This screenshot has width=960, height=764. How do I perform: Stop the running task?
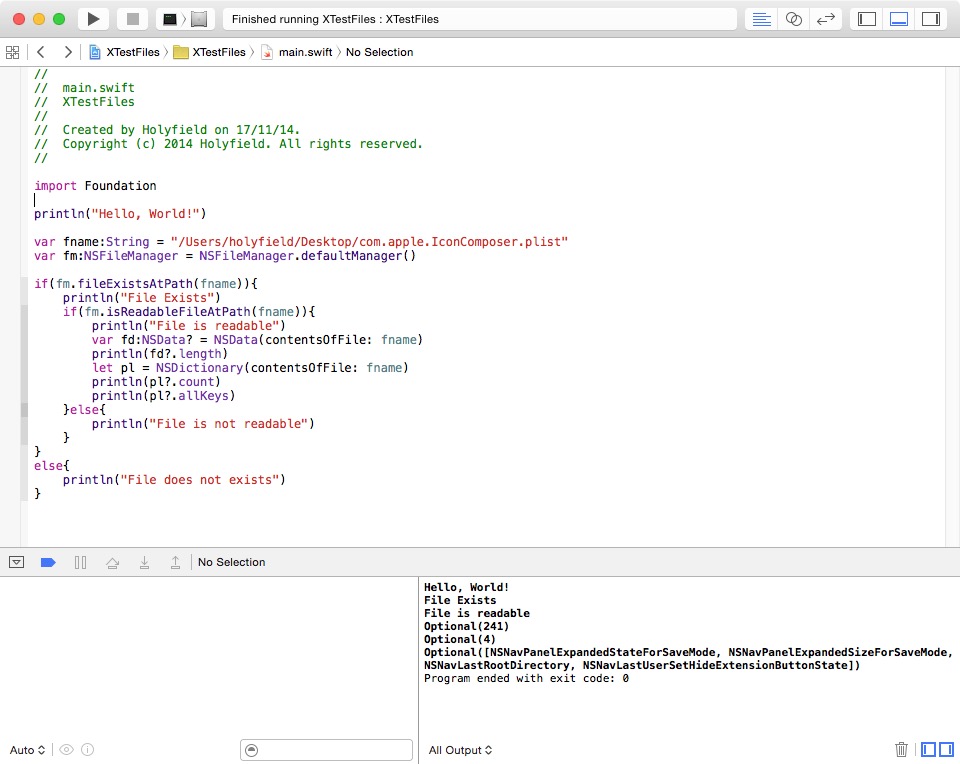132,19
